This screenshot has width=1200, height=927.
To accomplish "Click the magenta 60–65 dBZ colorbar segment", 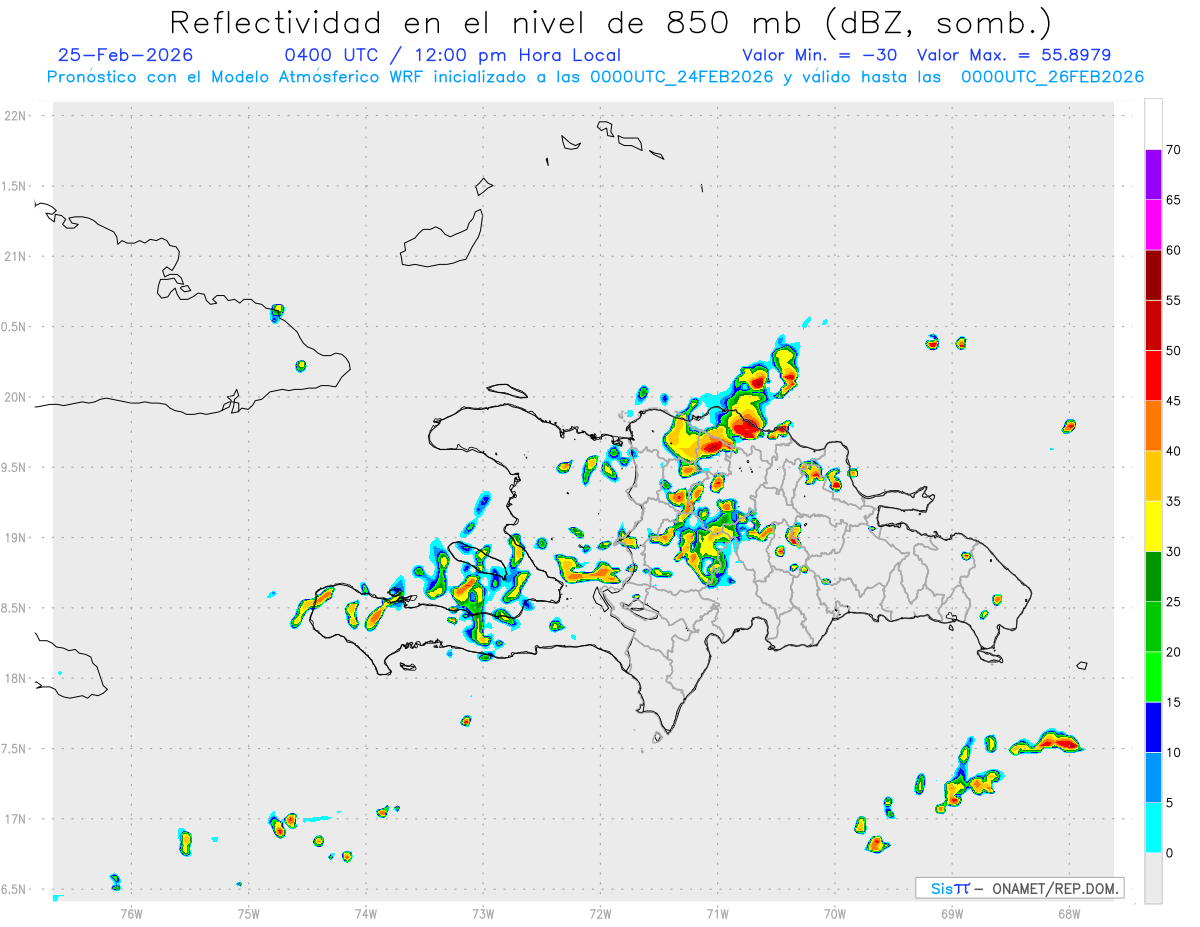I will (1153, 225).
